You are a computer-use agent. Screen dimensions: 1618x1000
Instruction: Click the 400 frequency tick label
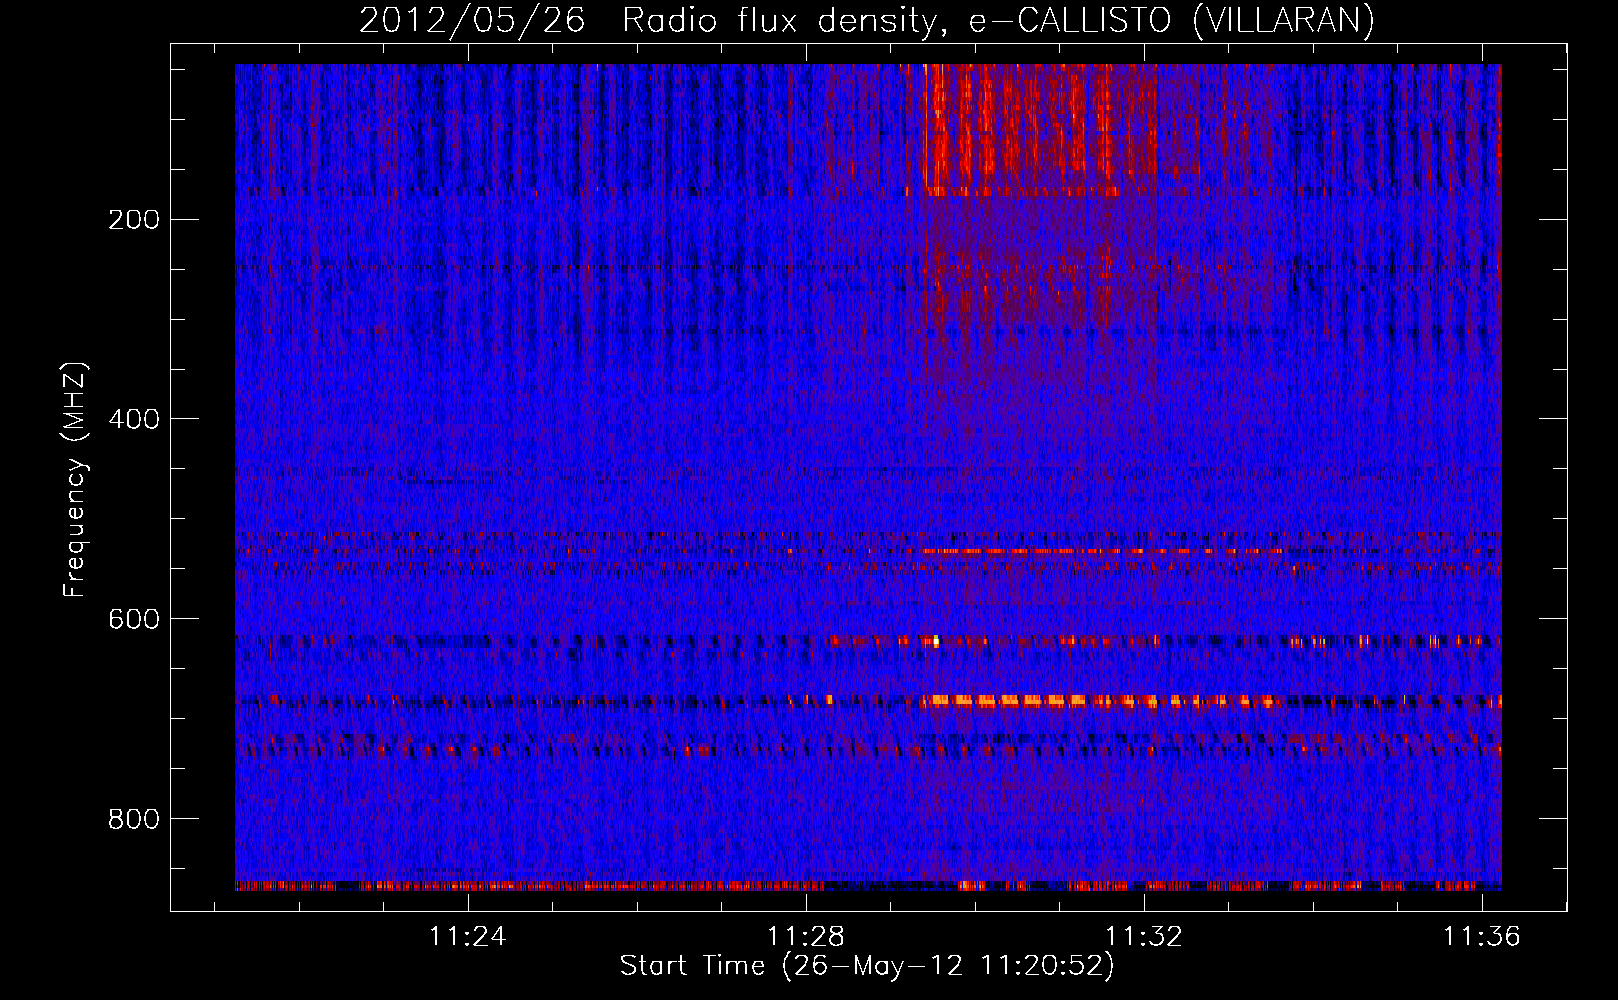[x=133, y=419]
